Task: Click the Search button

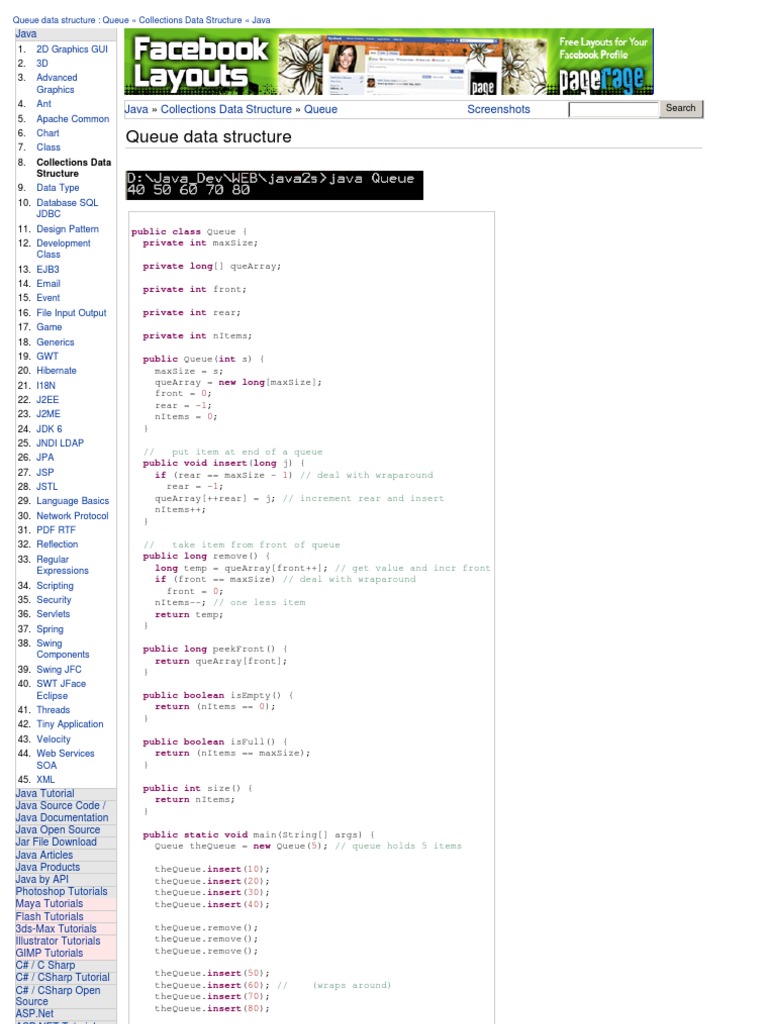Action: click(680, 108)
